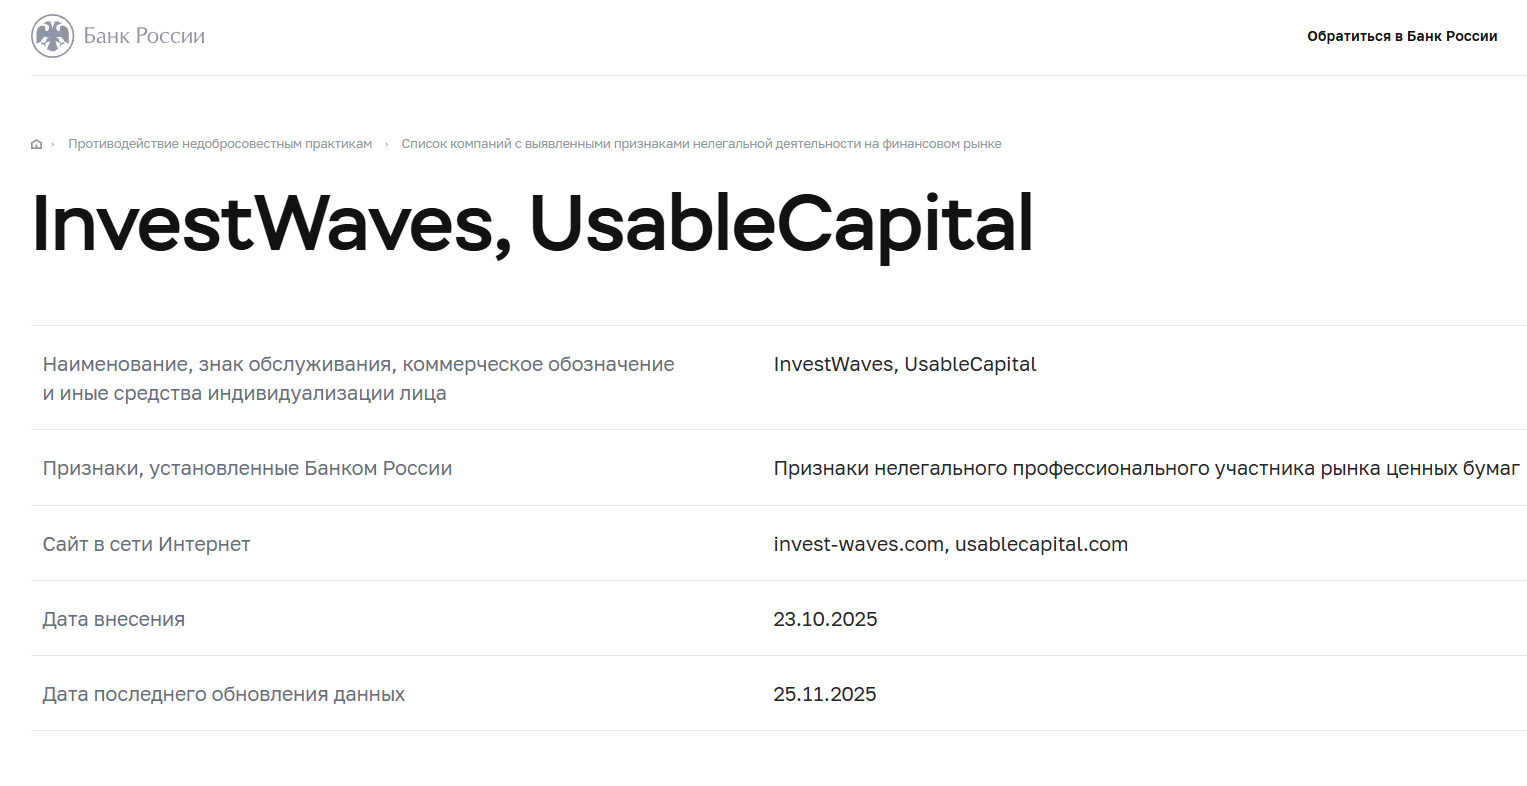1527x786 pixels.
Task: Open "Противодействие недобросовестным практикам" breadcrumb
Action: [220, 144]
